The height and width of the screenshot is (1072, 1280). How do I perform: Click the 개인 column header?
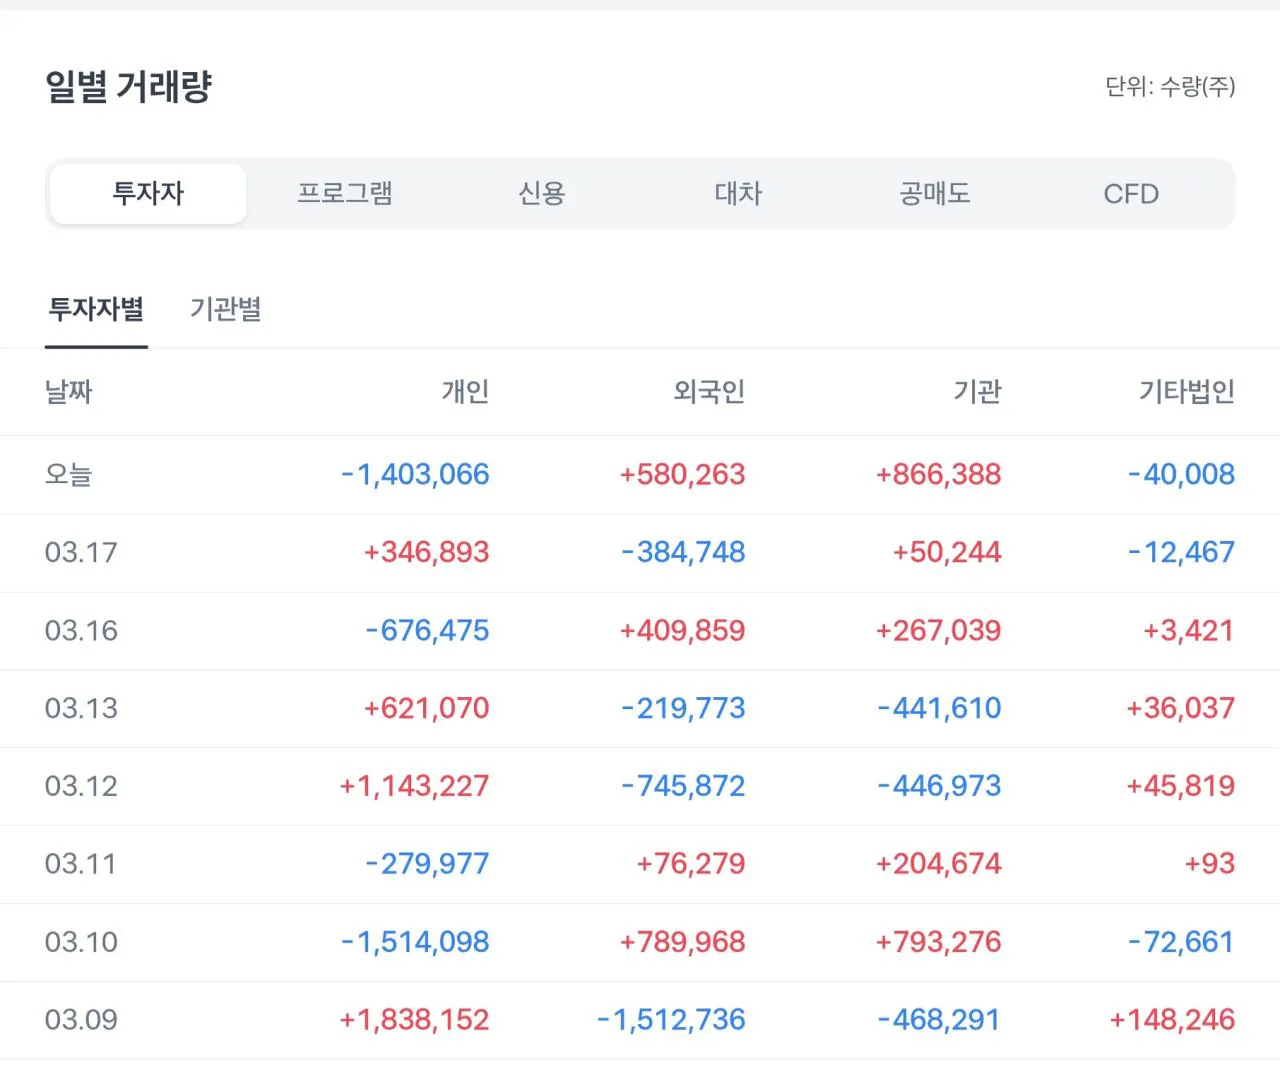point(465,392)
